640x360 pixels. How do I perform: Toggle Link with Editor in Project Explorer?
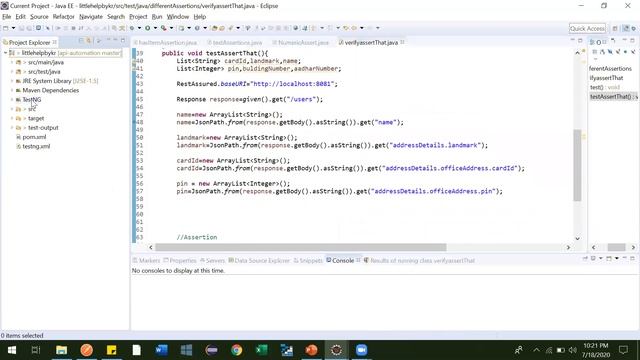click(x=89, y=40)
